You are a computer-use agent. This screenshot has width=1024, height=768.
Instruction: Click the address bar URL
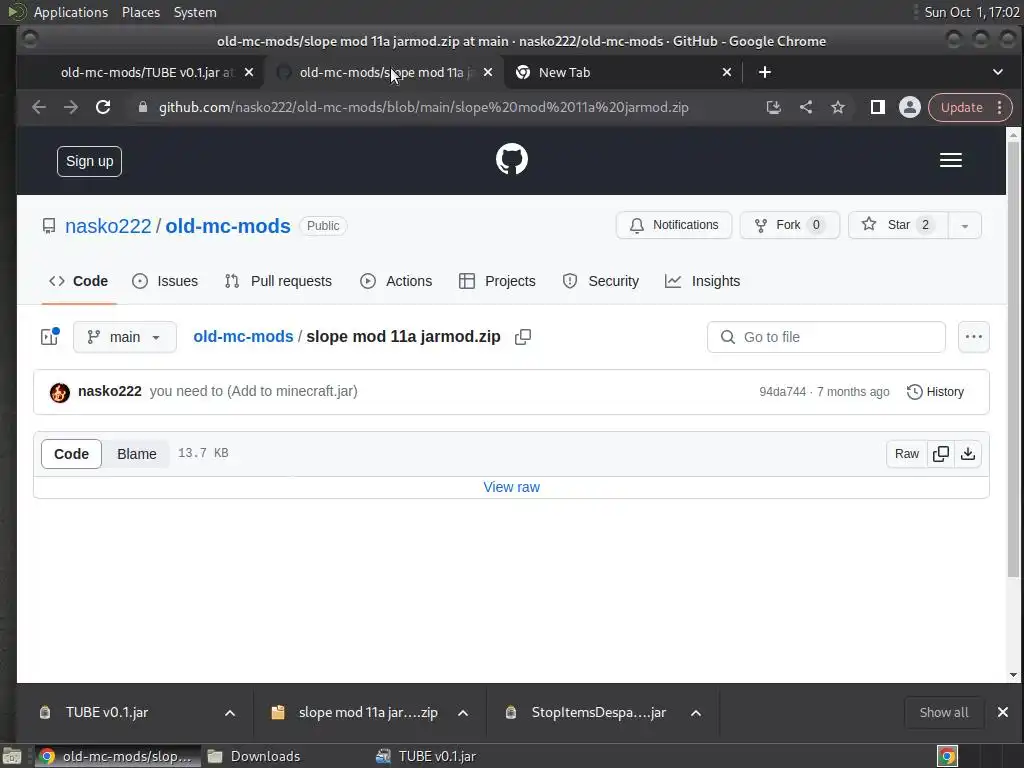[x=424, y=107]
